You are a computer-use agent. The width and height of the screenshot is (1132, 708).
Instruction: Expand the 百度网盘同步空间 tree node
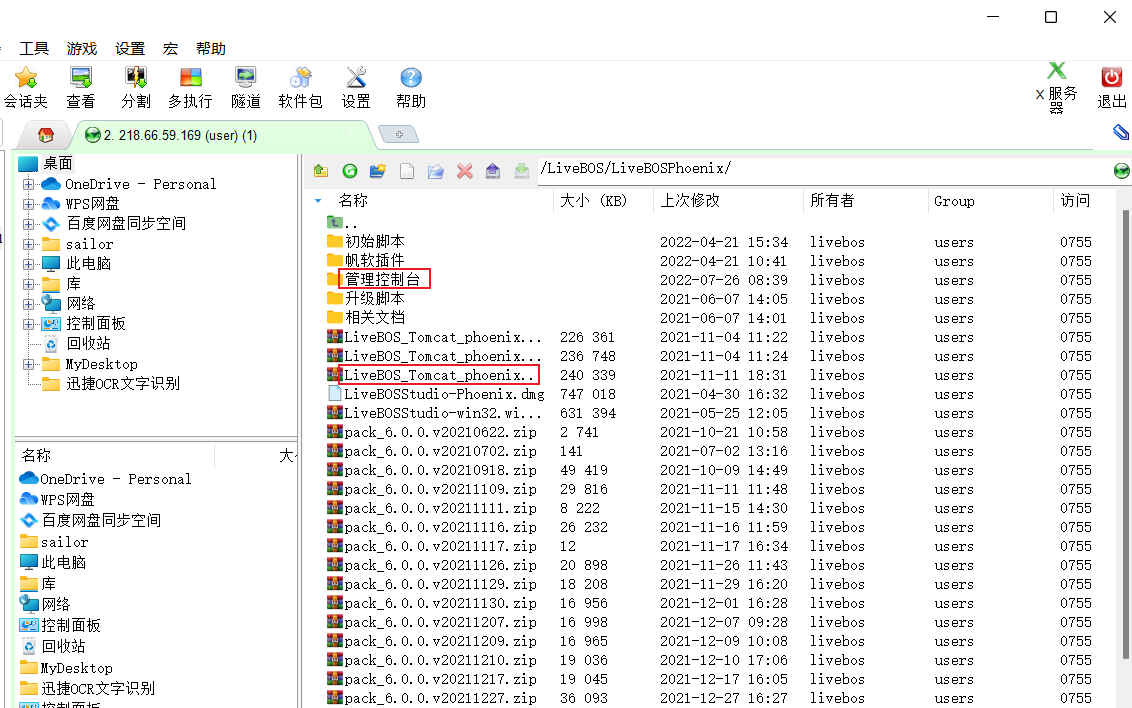pos(28,224)
